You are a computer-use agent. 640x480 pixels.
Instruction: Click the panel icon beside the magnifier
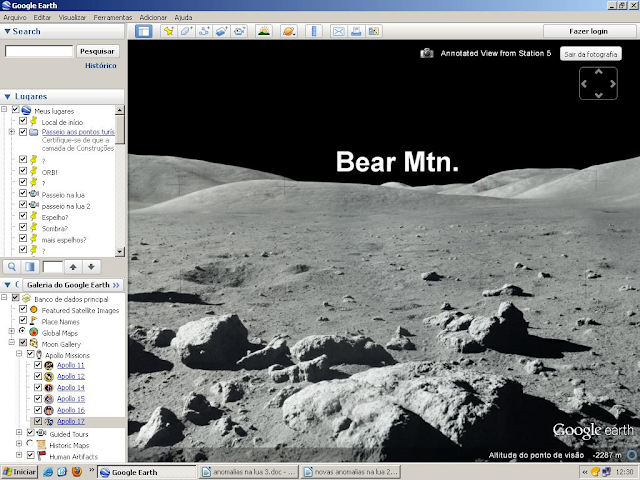click(30, 267)
